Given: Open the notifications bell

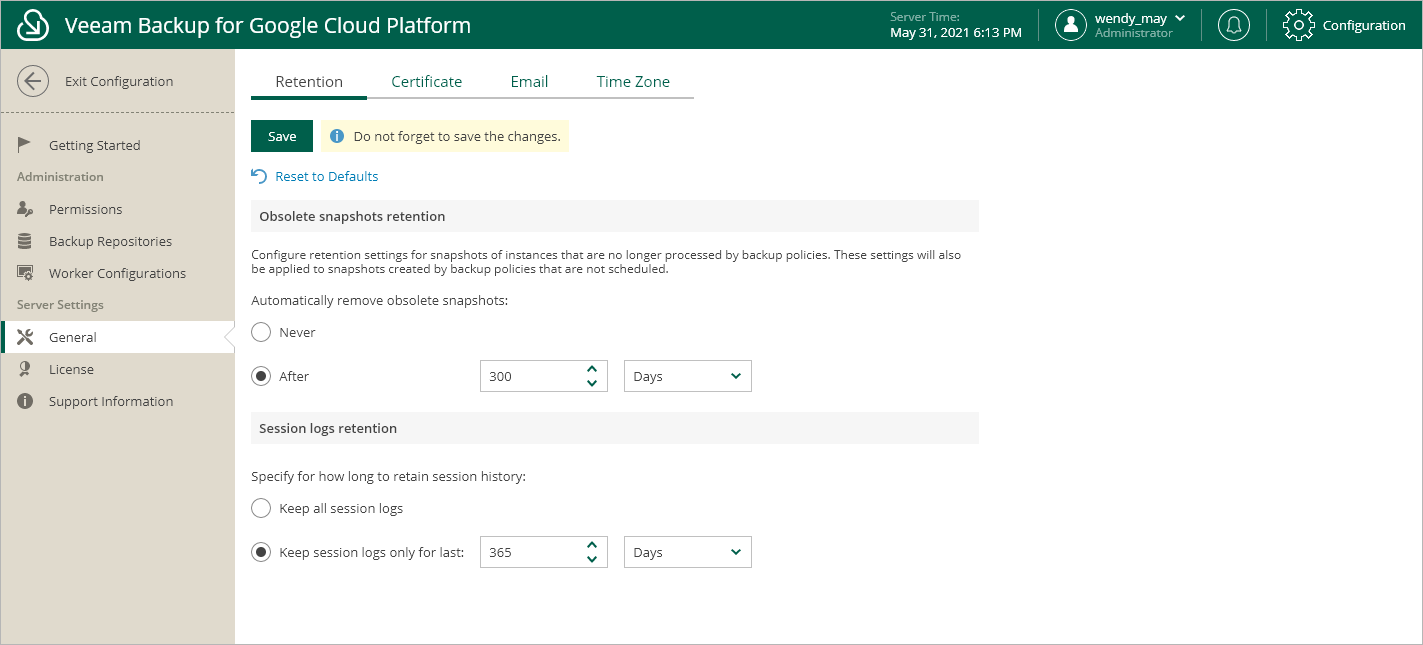Looking at the screenshot, I should (1234, 25).
